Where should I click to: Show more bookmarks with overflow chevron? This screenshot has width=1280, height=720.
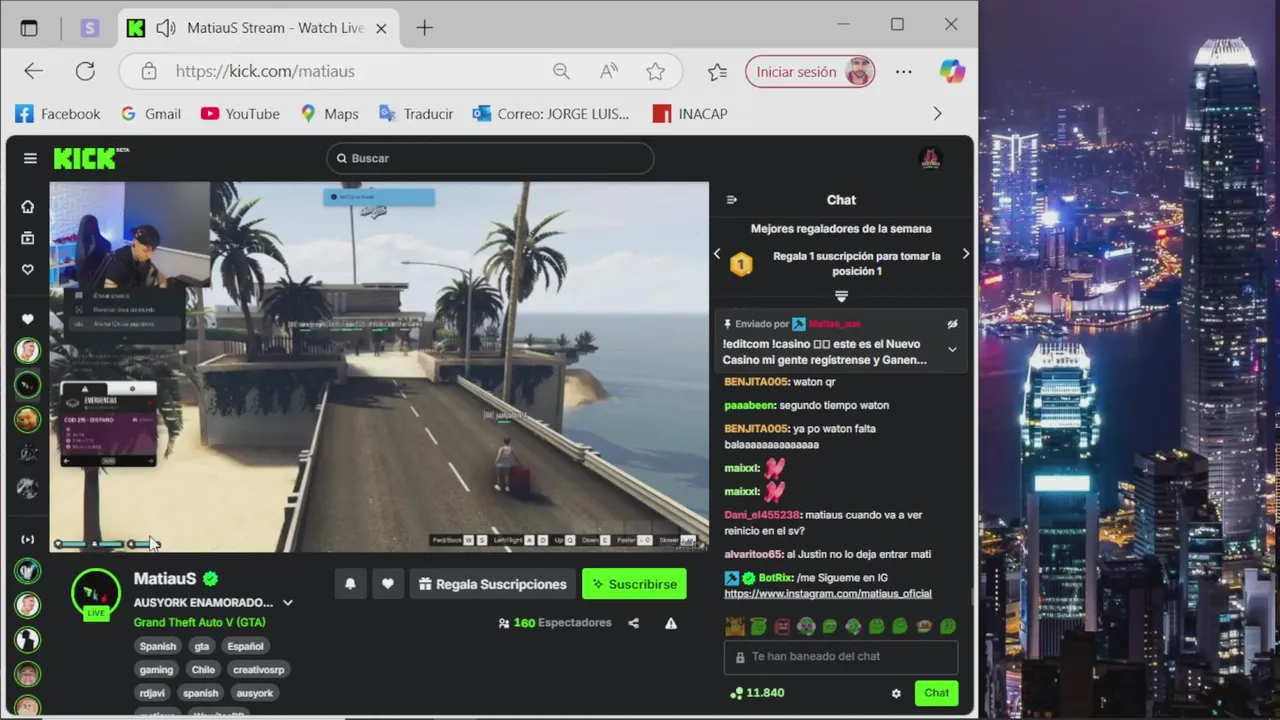coord(937,114)
